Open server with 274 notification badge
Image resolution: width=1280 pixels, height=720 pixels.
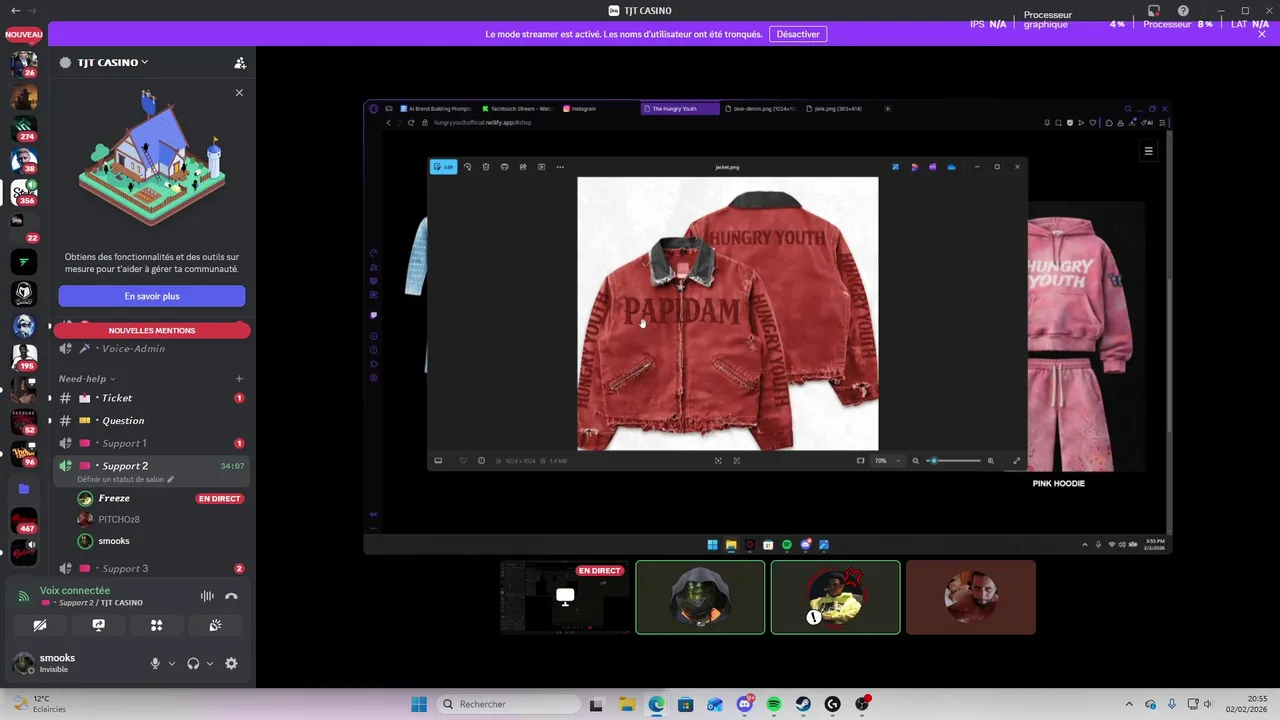click(24, 129)
